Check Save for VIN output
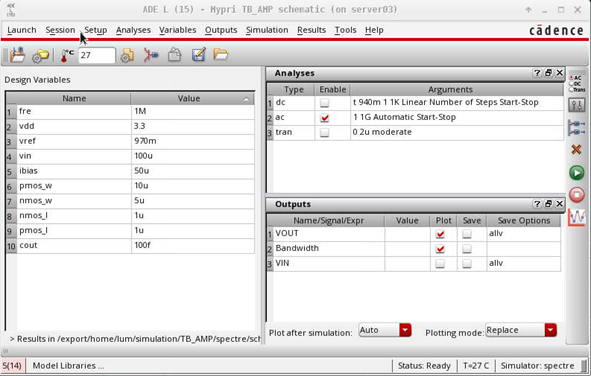591x376 pixels. (x=467, y=263)
